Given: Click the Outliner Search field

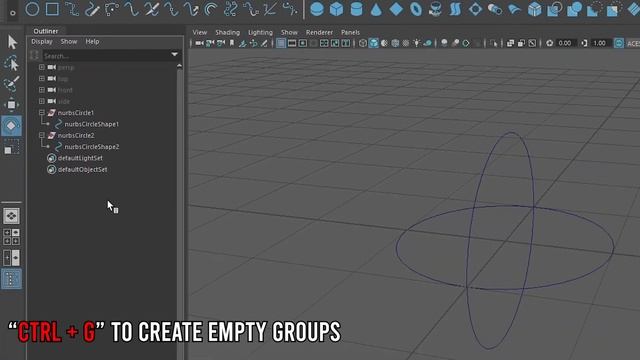Looking at the screenshot, I should pyautogui.click(x=107, y=56).
